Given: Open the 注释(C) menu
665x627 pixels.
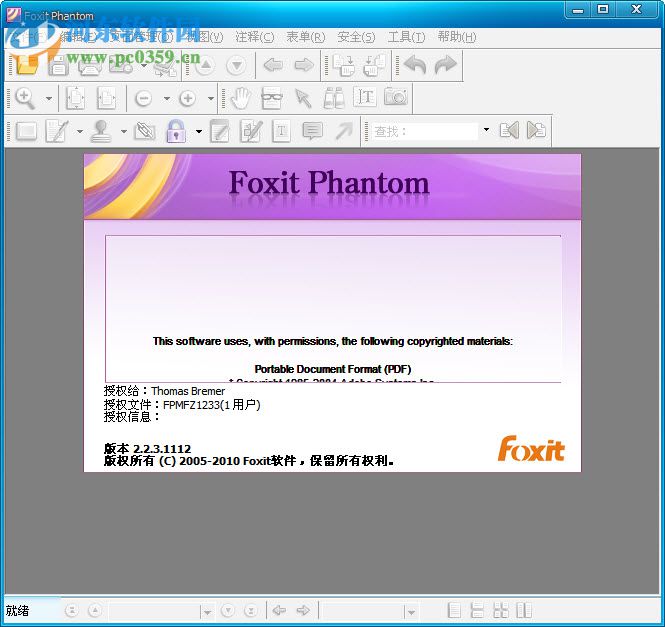Looking at the screenshot, I should pyautogui.click(x=255, y=37).
